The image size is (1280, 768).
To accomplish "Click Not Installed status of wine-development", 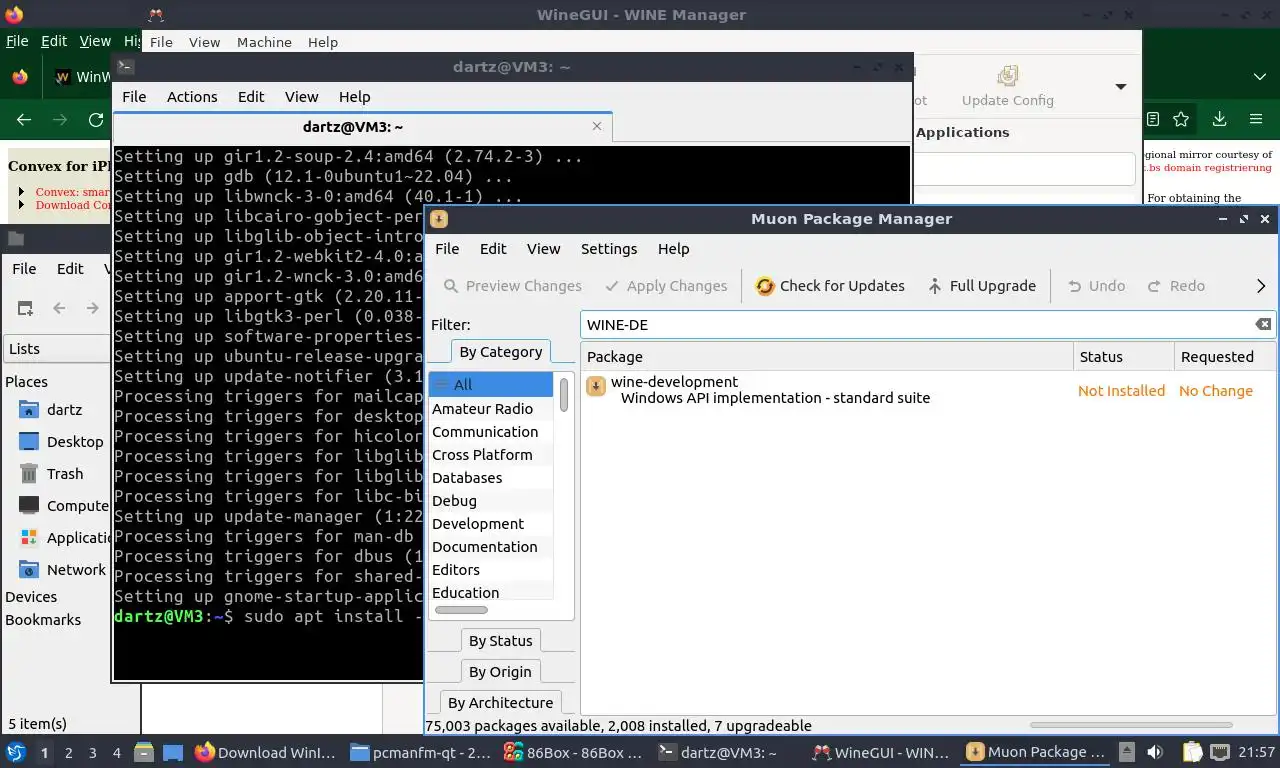I will click(1121, 391).
